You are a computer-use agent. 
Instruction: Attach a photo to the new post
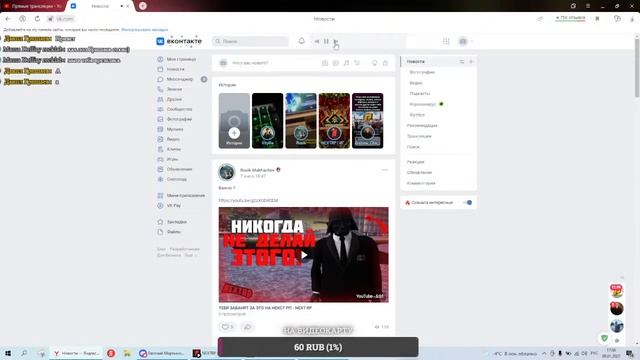tap(325, 63)
